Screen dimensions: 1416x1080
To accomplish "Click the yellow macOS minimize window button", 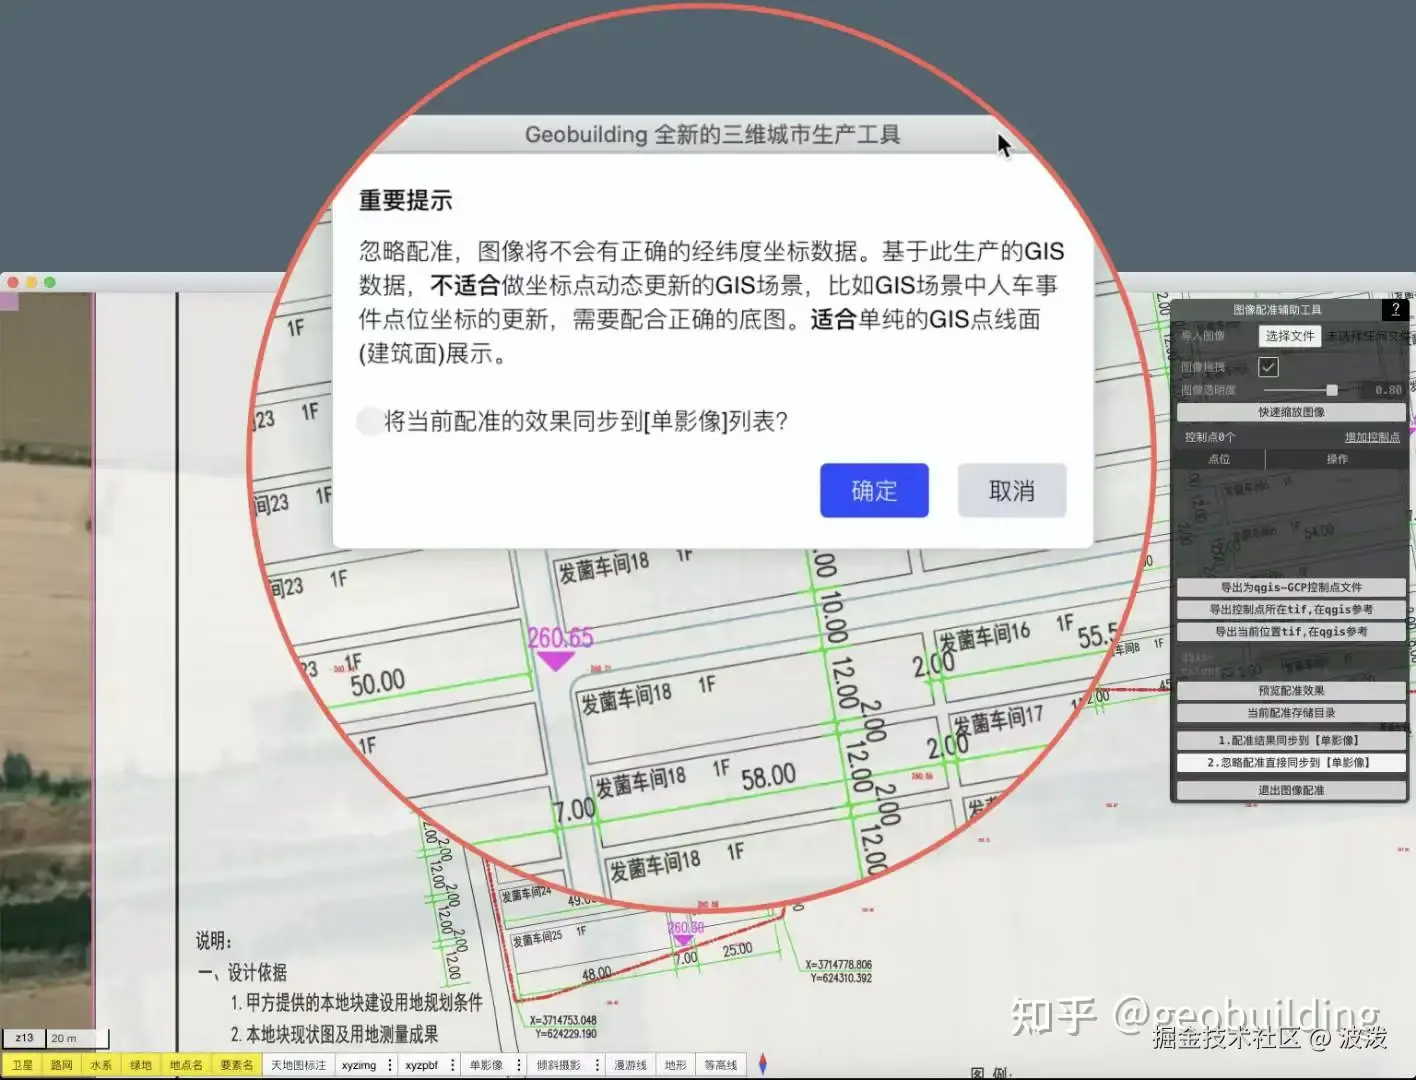I will click(31, 283).
